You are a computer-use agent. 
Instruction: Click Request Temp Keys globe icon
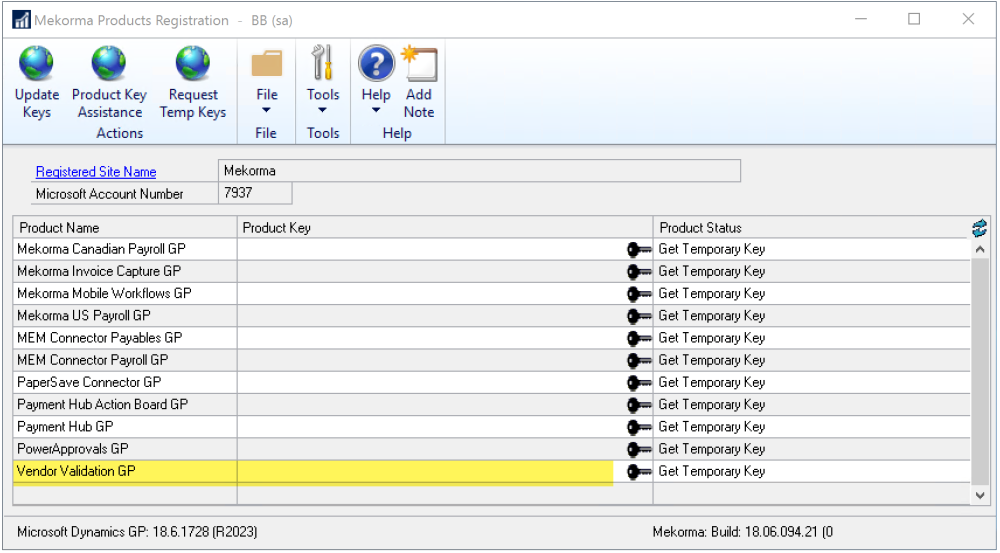tap(193, 64)
